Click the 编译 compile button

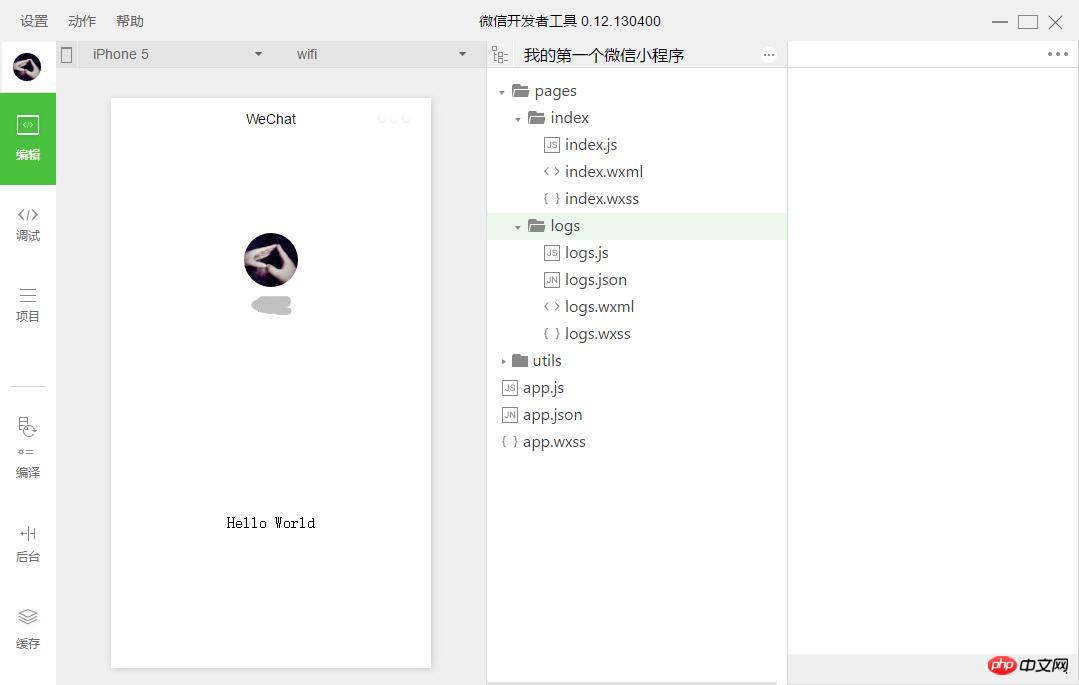28,447
